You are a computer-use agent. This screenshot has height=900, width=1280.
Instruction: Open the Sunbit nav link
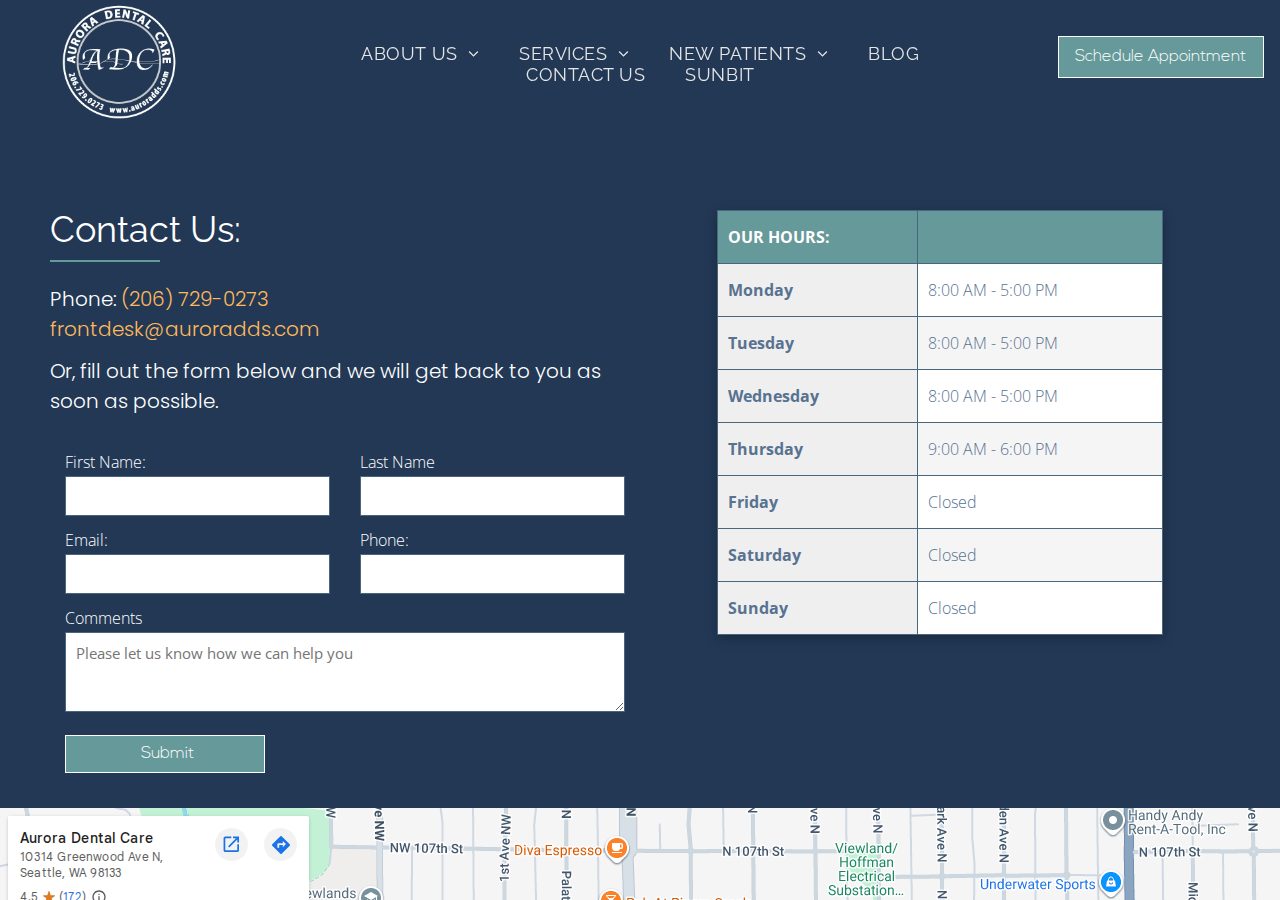(x=719, y=75)
